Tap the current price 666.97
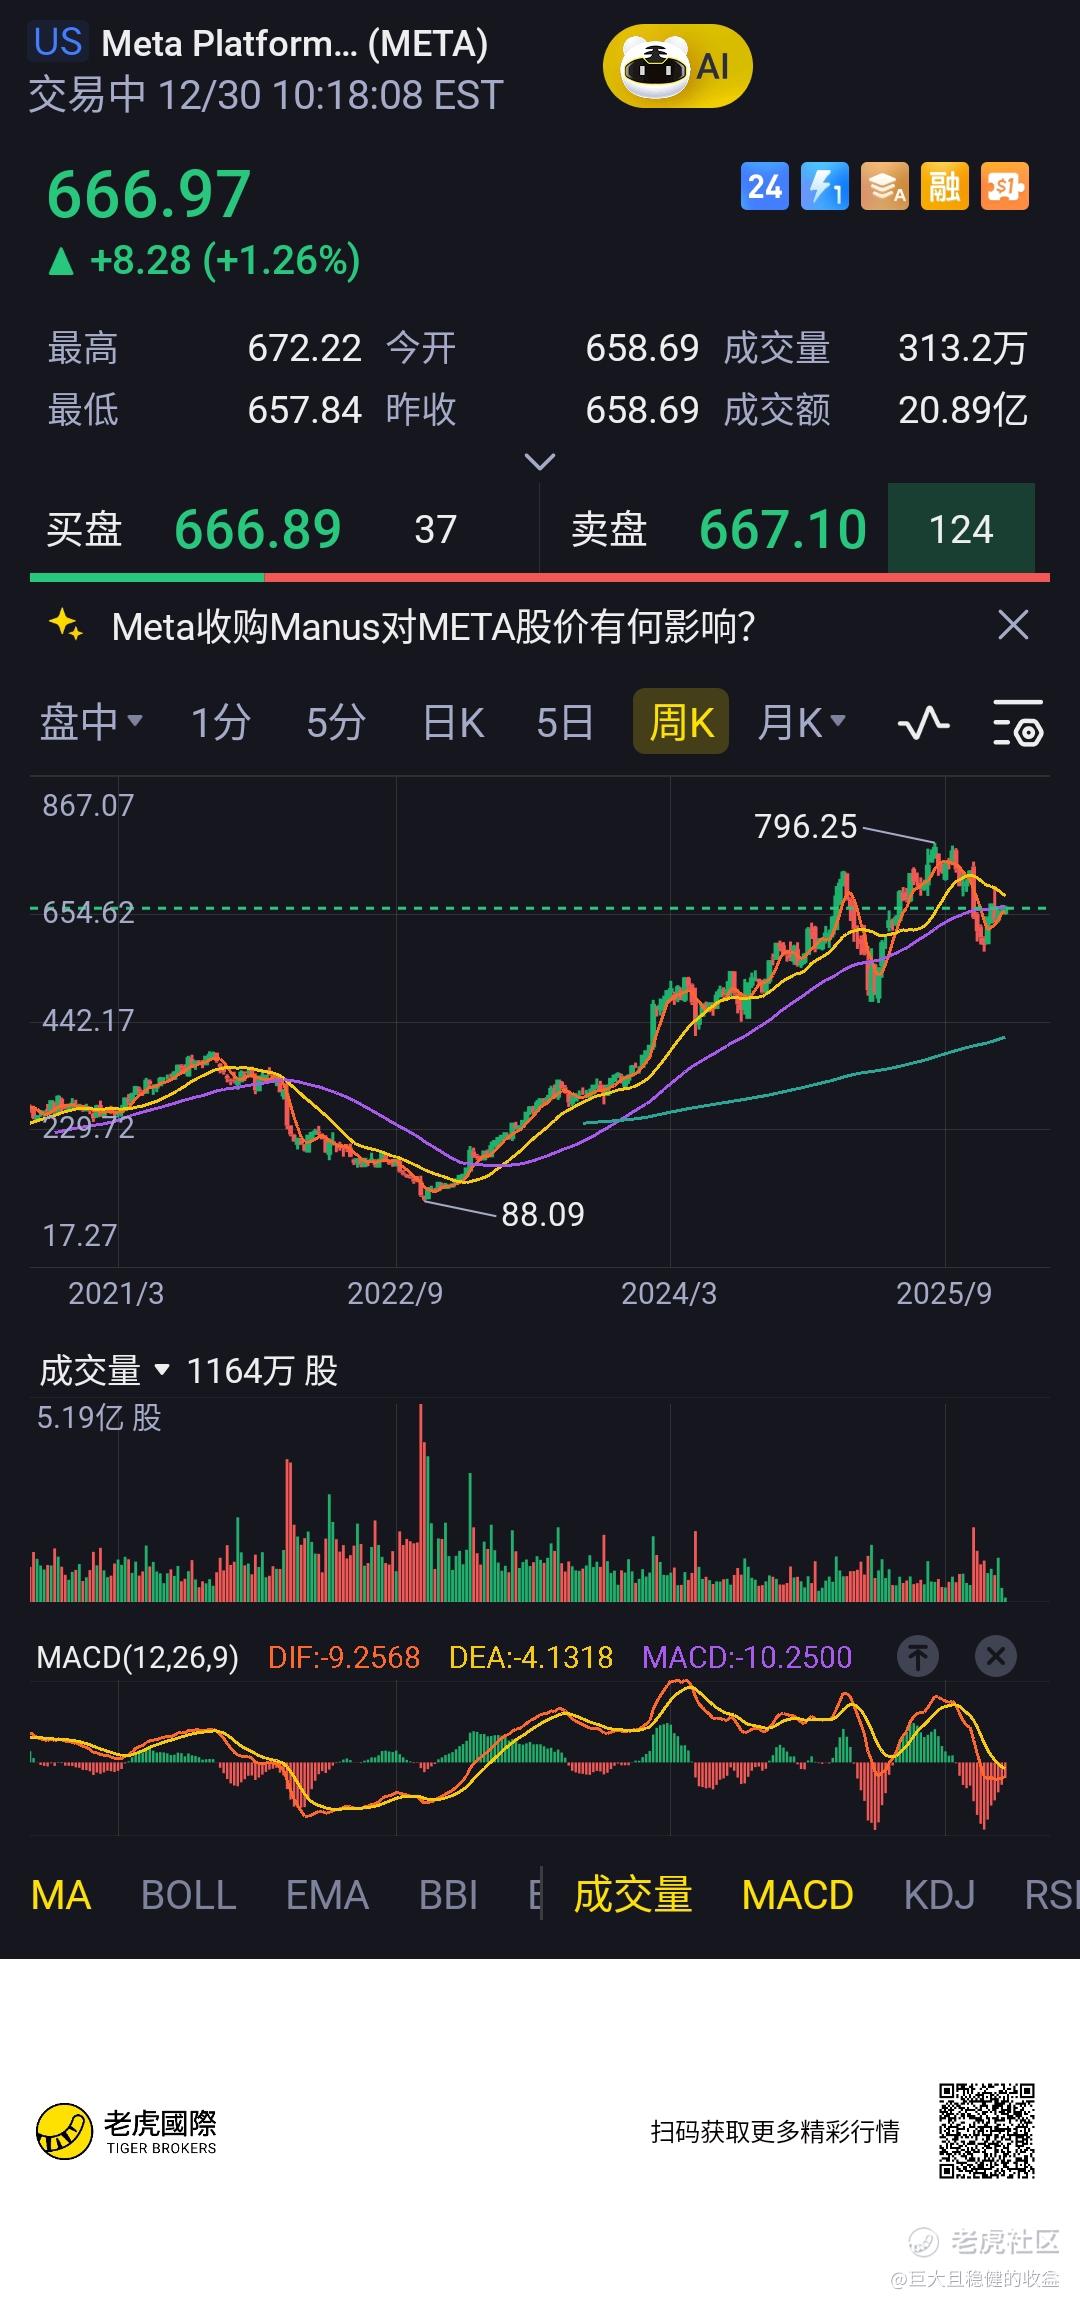This screenshot has height=2304, width=1080. 149,194
